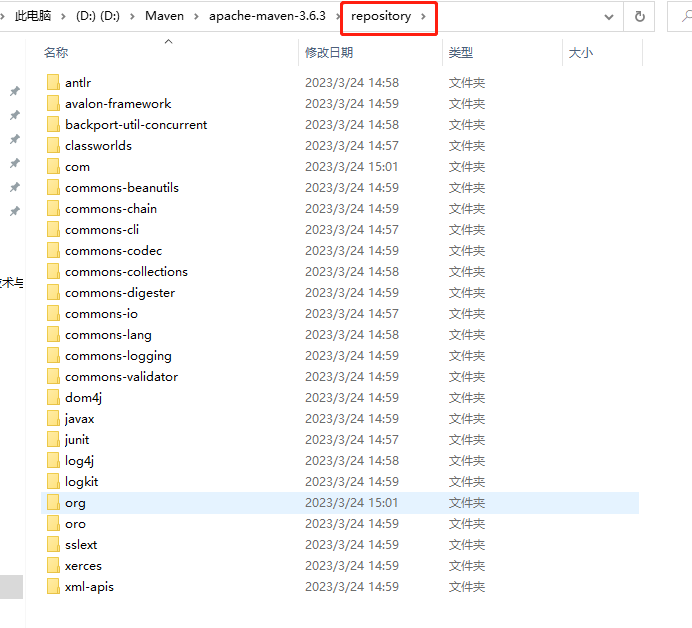The image size is (692, 628).
Task: Click the repository breadcrumb segment
Action: click(x=381, y=16)
